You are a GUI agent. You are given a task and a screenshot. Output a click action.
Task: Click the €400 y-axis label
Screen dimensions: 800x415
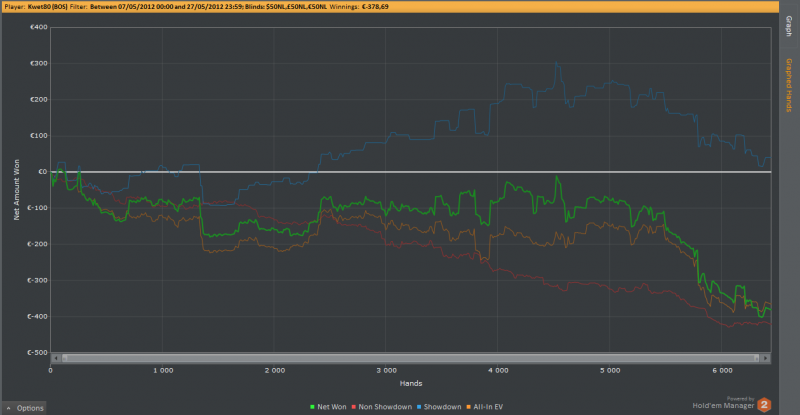pyautogui.click(x=39, y=27)
